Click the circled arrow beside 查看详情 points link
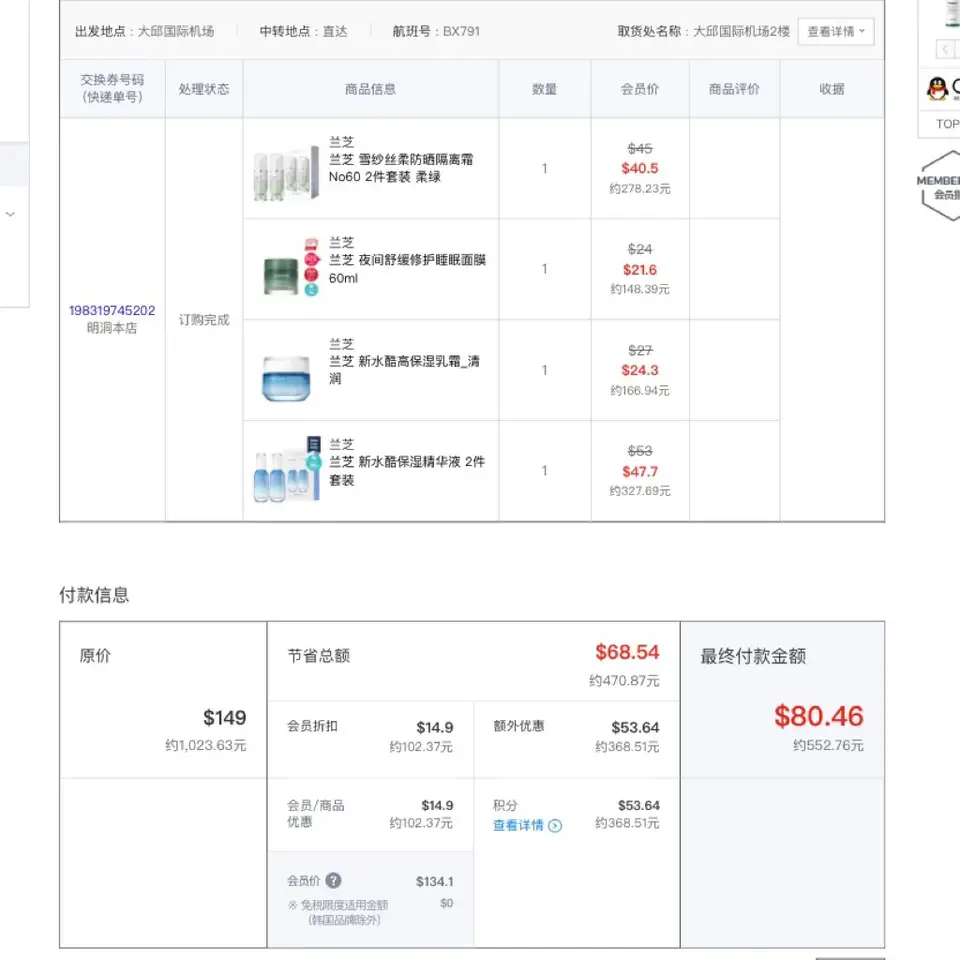 point(555,825)
